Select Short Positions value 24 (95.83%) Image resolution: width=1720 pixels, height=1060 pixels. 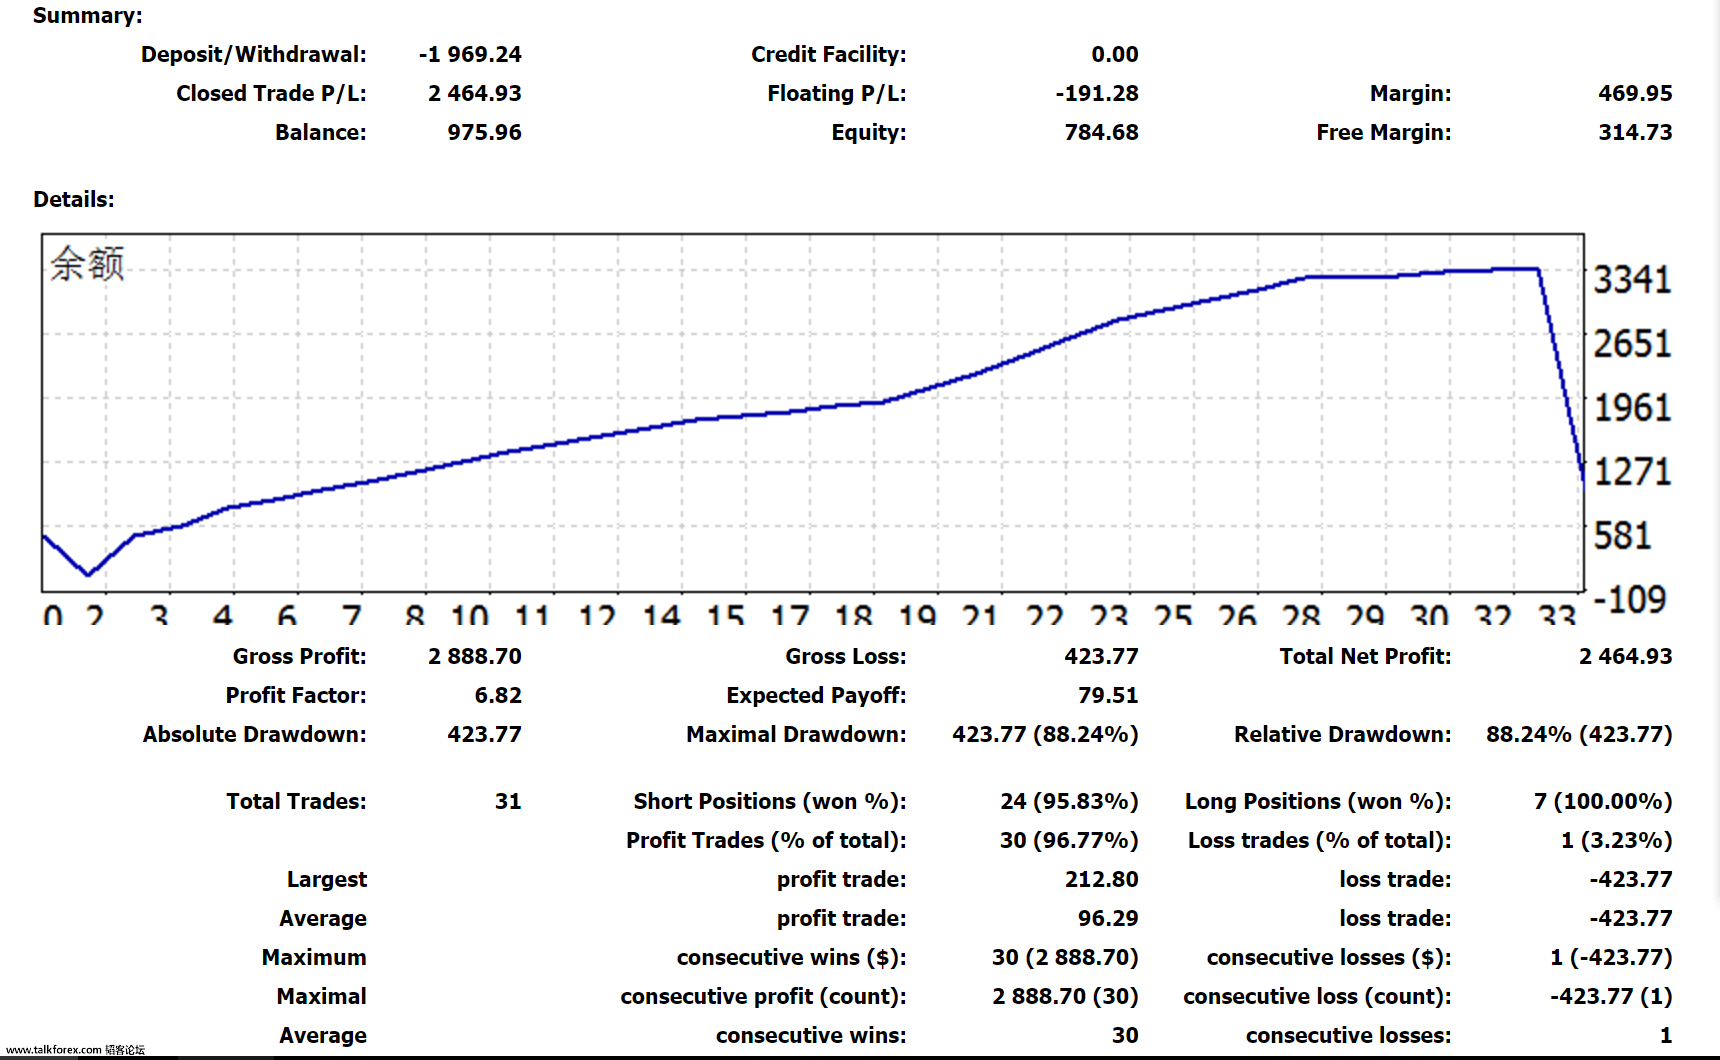pos(1069,801)
